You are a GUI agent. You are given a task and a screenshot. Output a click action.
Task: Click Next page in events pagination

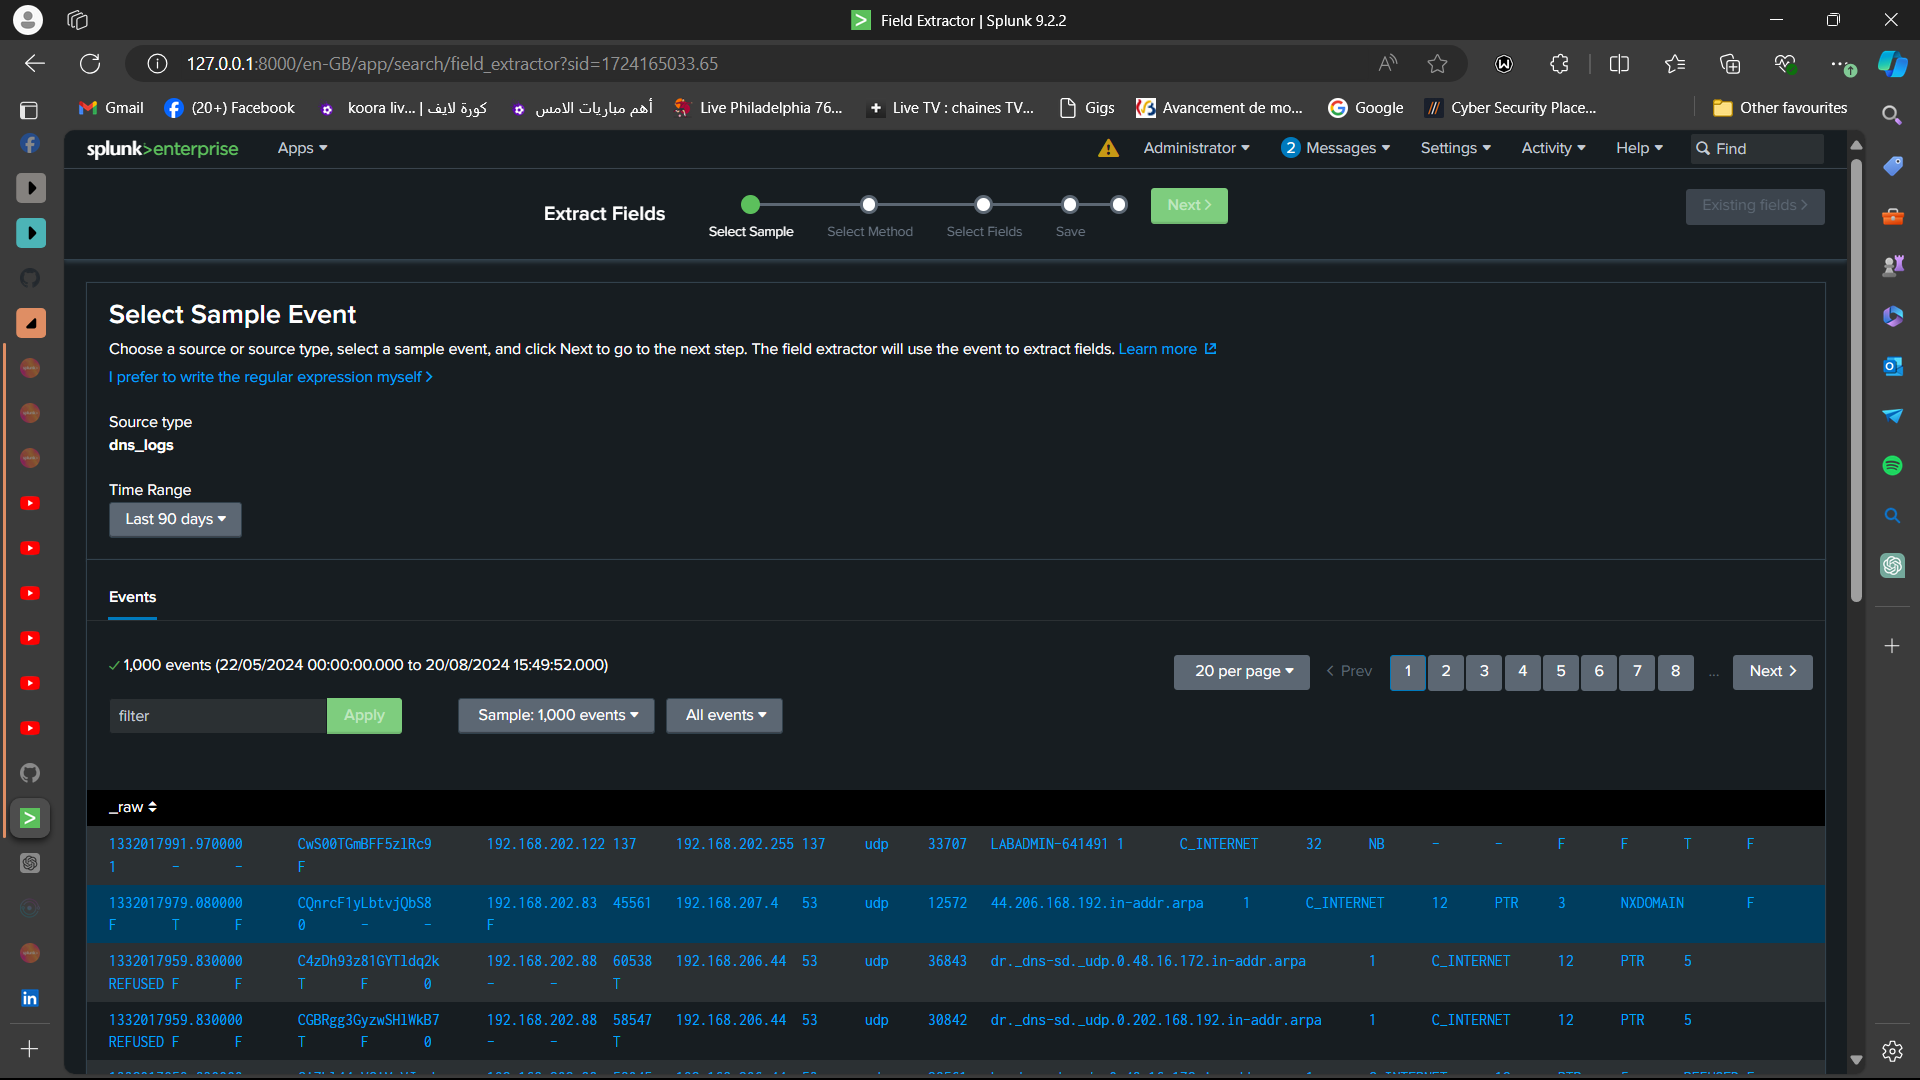(1773, 672)
